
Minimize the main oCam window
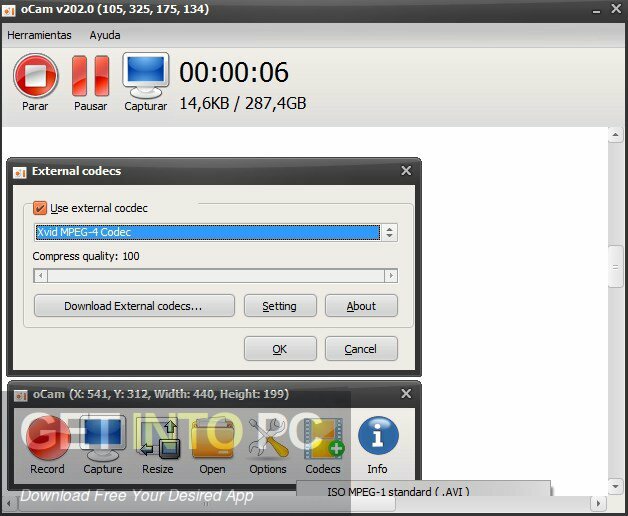(x=597, y=10)
